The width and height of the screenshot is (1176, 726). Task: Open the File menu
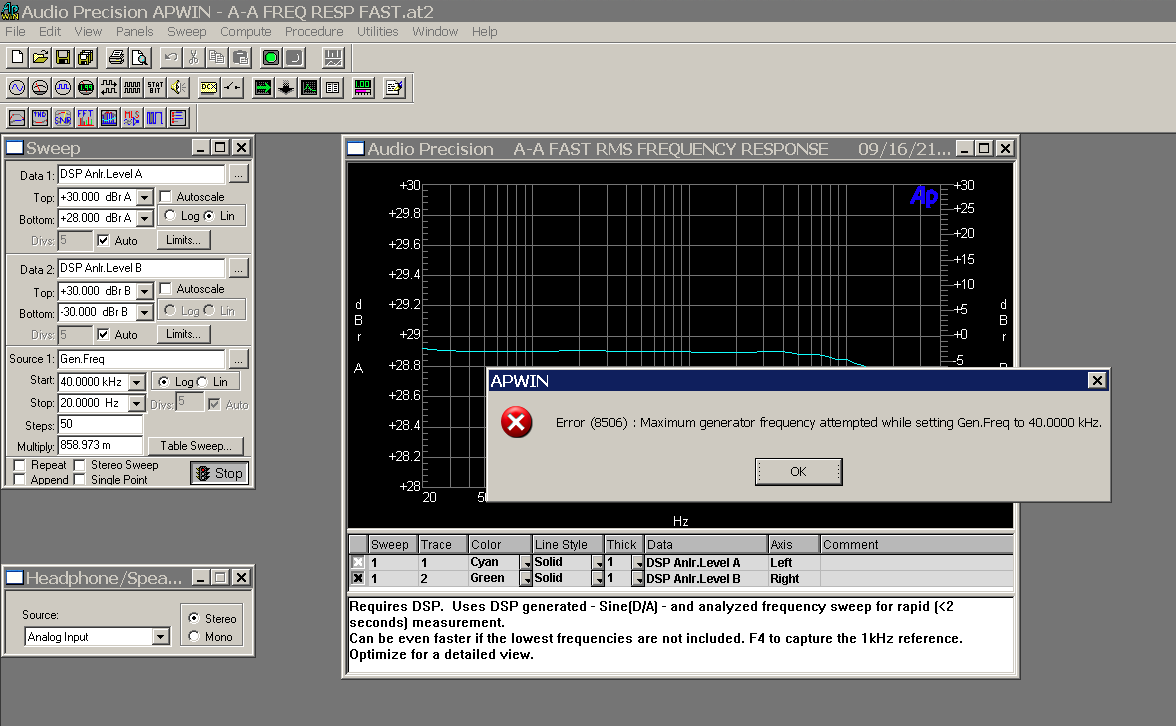tap(15, 32)
